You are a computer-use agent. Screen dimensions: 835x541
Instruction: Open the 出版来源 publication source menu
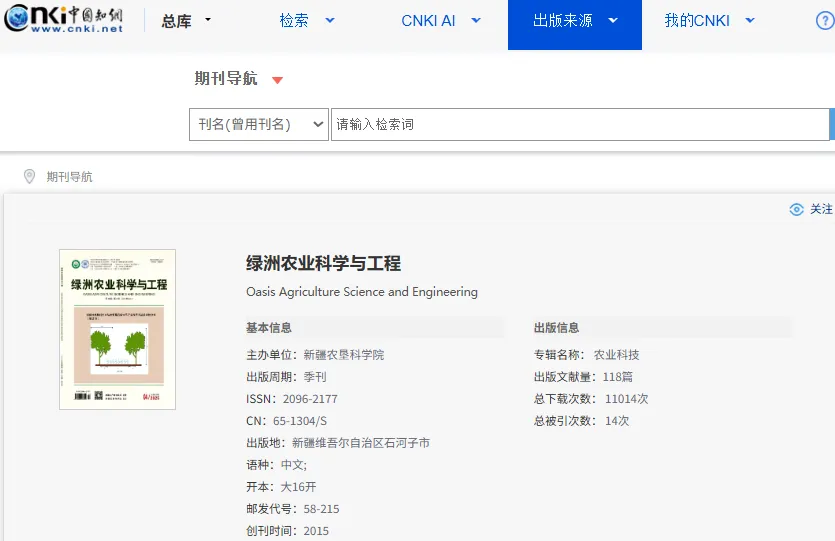point(575,25)
